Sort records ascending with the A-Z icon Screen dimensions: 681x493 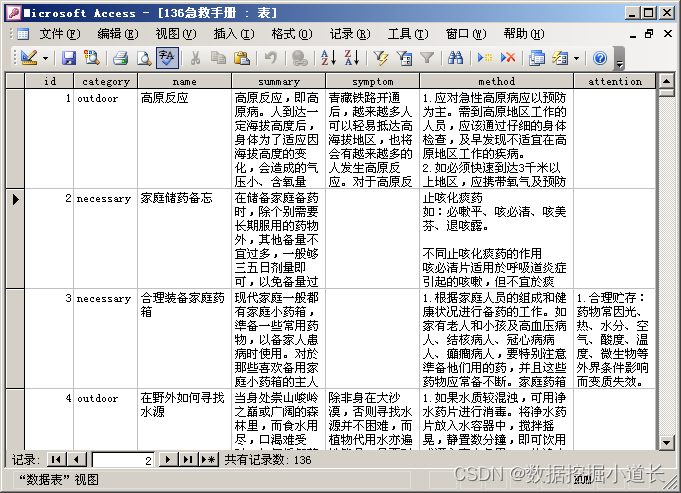point(328,58)
